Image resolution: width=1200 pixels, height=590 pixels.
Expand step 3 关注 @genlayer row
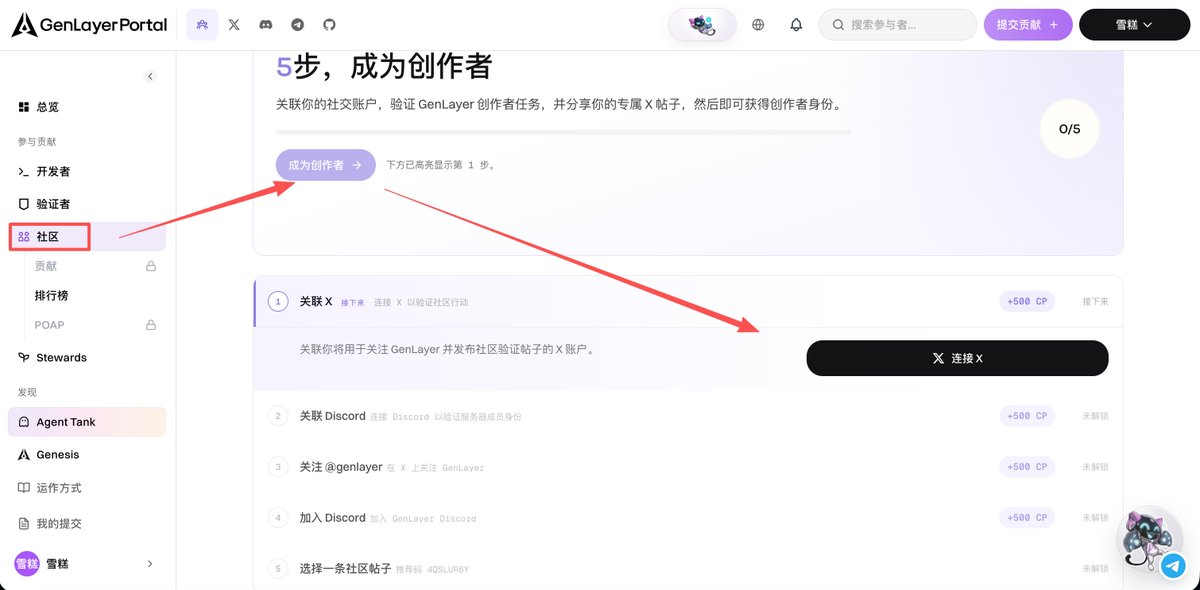click(688, 467)
